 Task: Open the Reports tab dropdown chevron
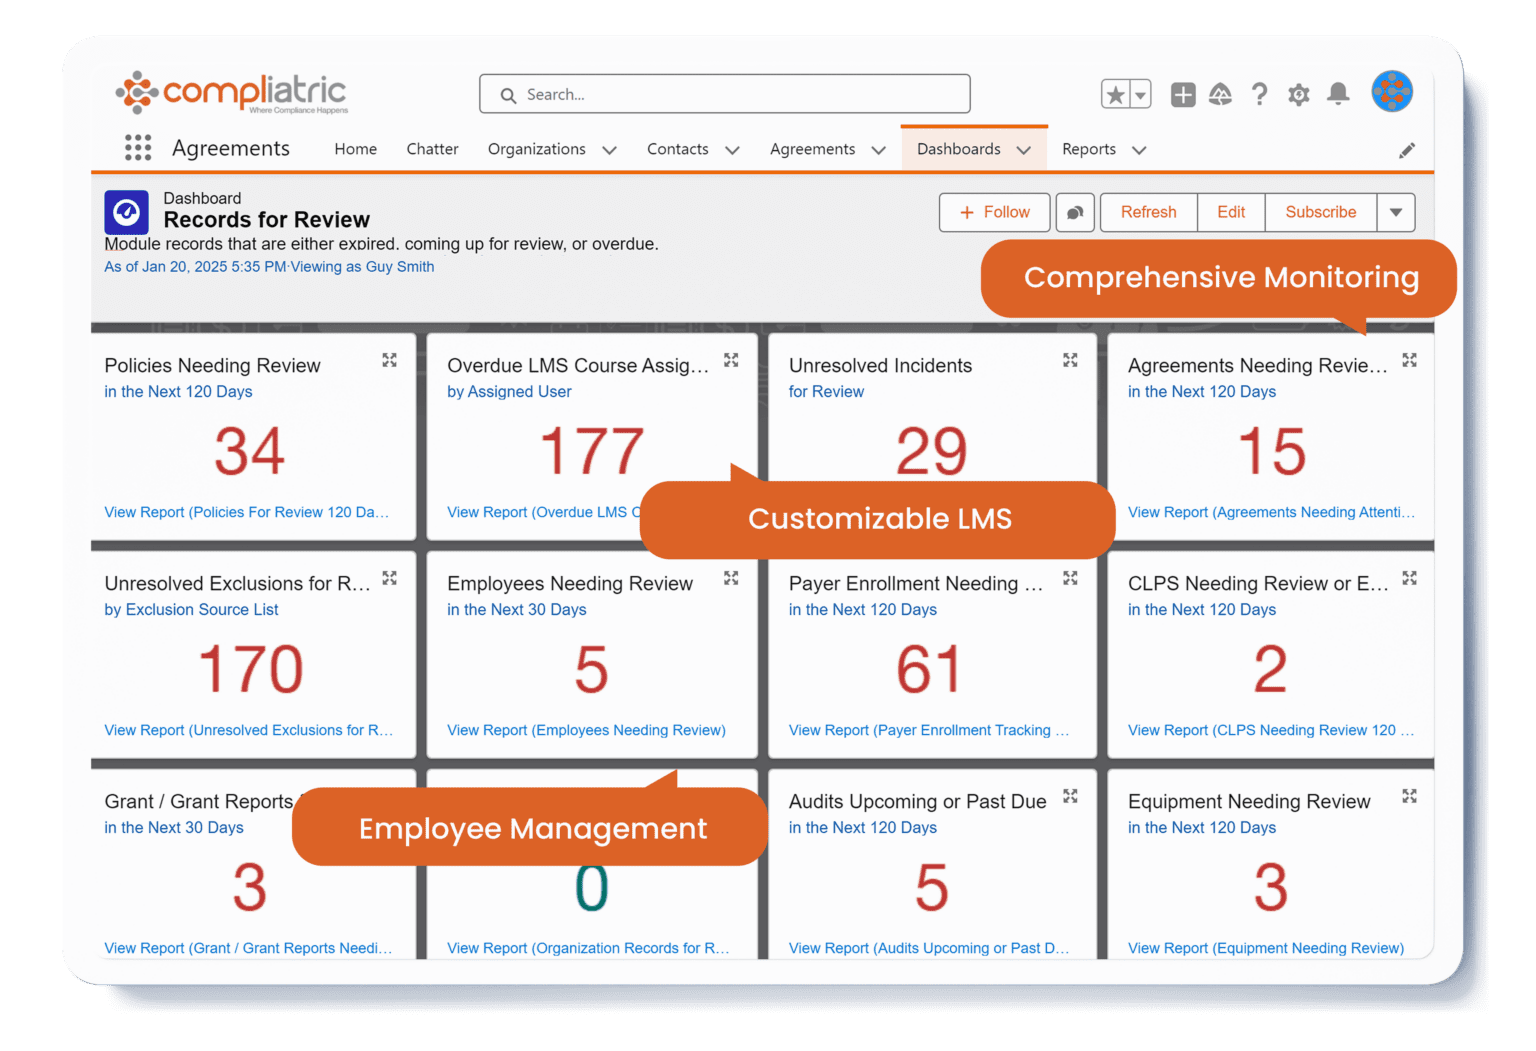(x=1138, y=150)
